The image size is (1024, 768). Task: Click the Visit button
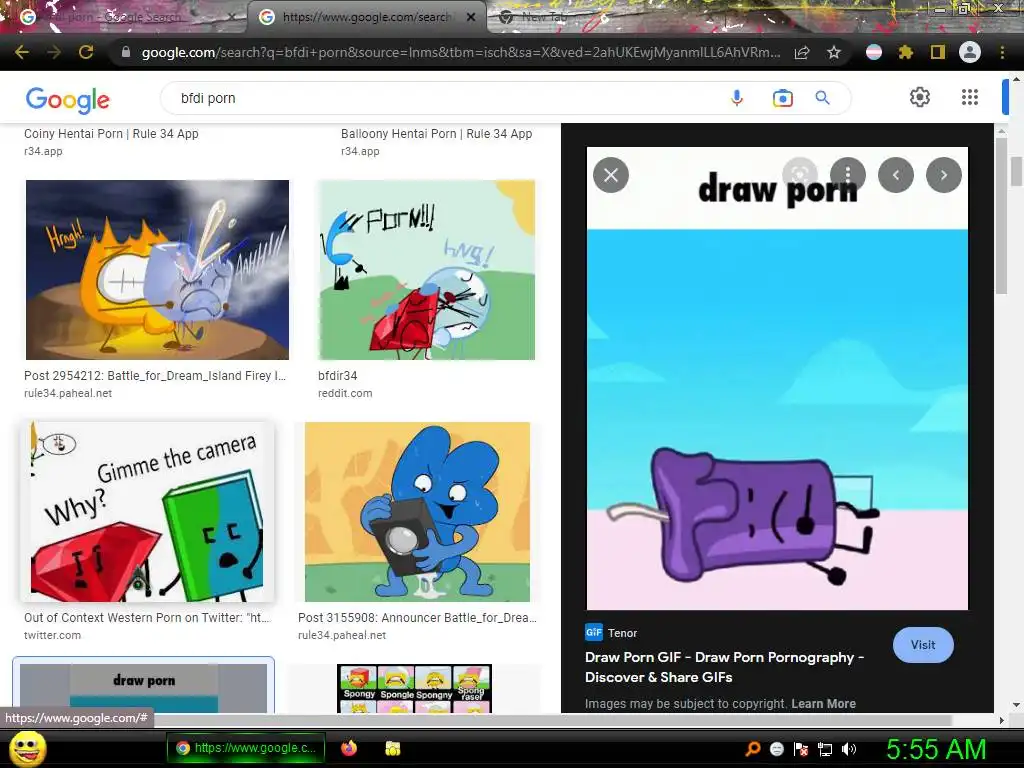(x=923, y=645)
